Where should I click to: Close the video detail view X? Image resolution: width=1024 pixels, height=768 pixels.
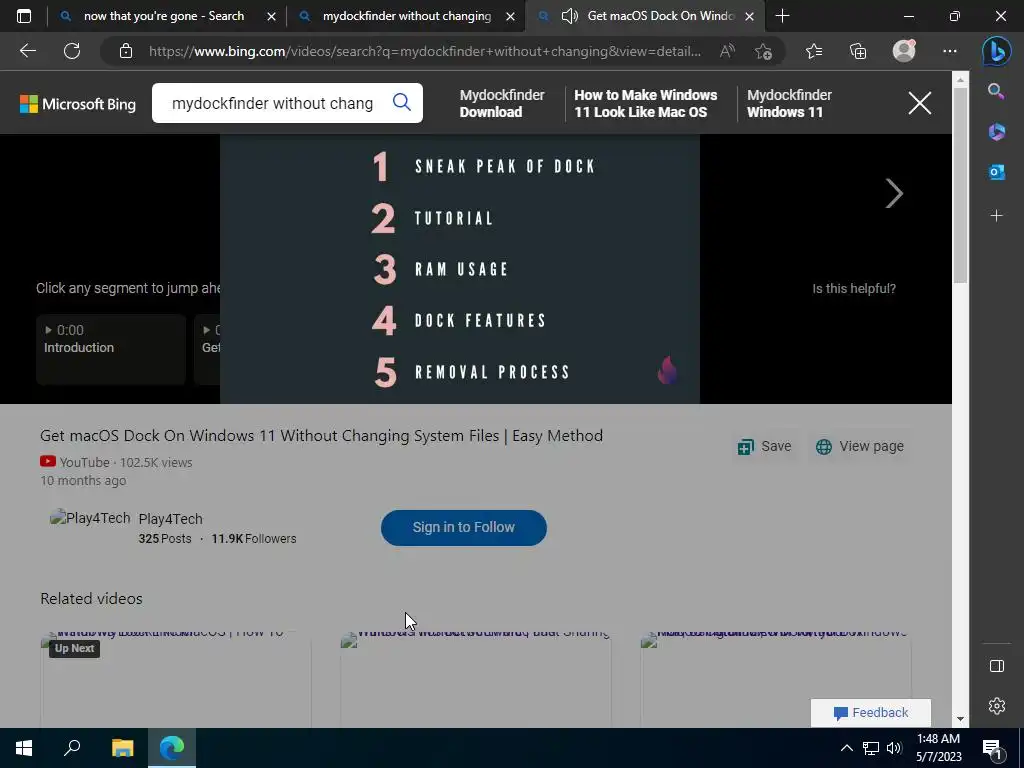tap(920, 103)
